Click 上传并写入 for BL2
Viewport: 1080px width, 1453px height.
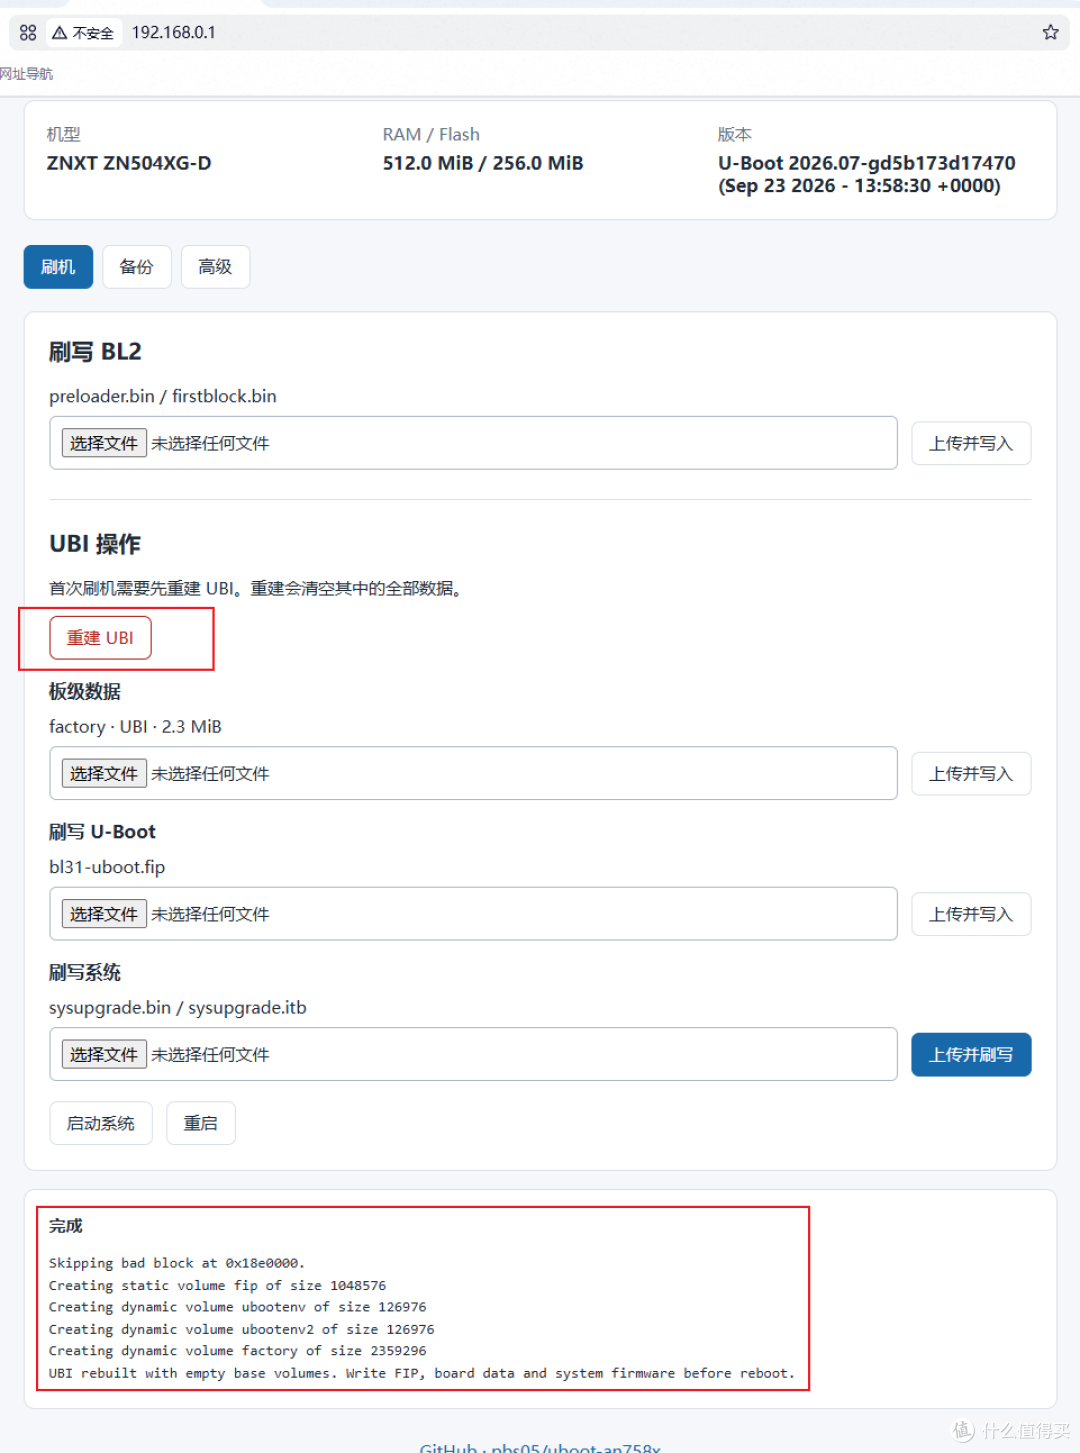pos(971,443)
